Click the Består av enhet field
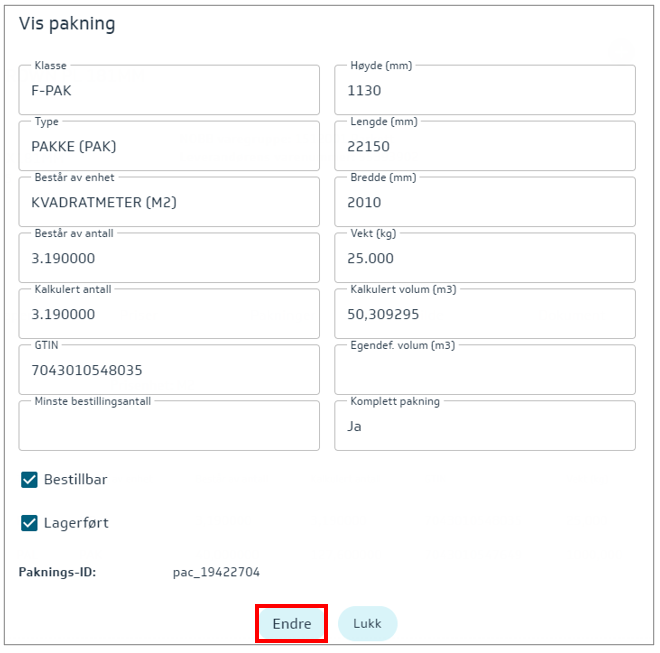Viewport: 660px width, 653px height. coord(169,203)
